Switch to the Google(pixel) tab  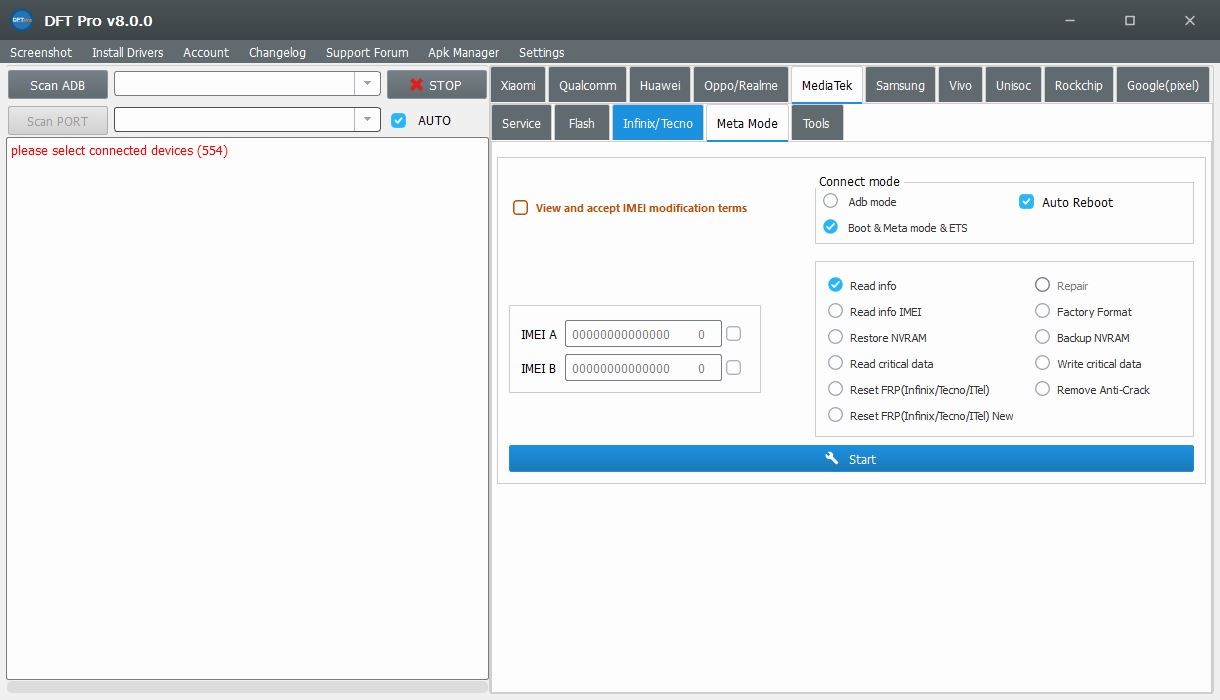coord(1163,85)
